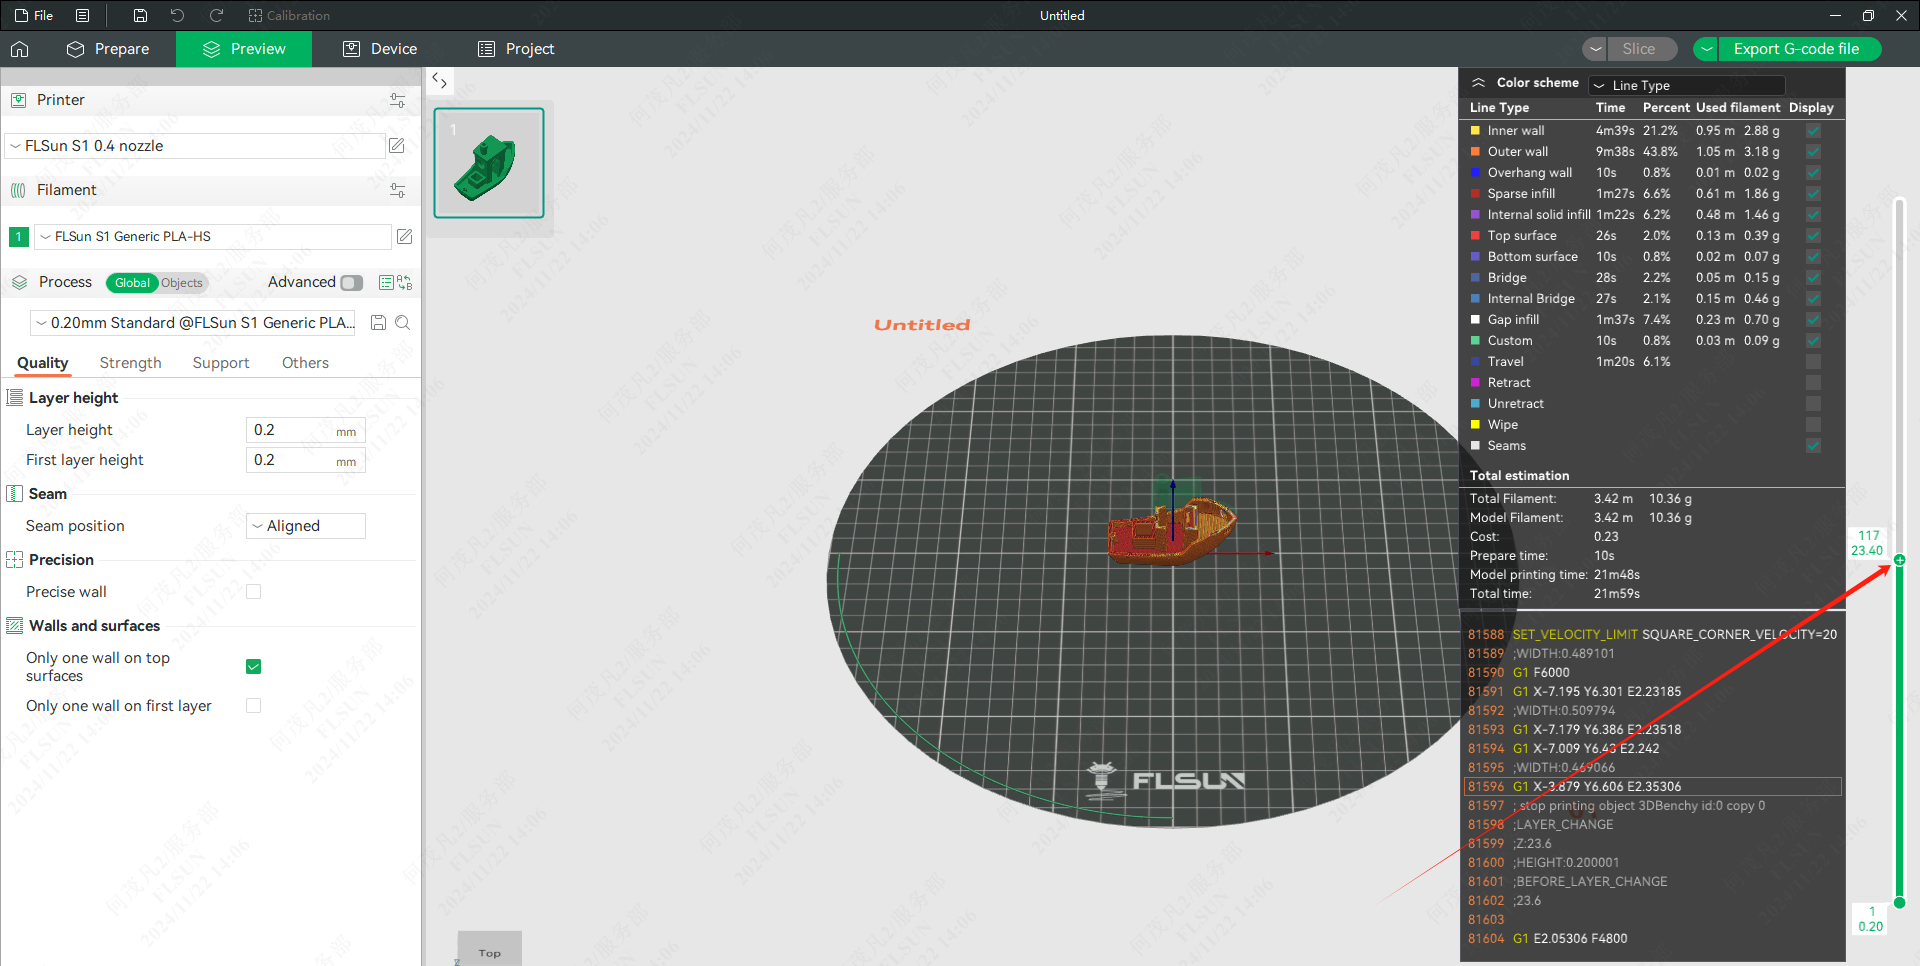The image size is (1920, 966).
Task: Toggle Travel display checkbox
Action: [x=1813, y=362]
